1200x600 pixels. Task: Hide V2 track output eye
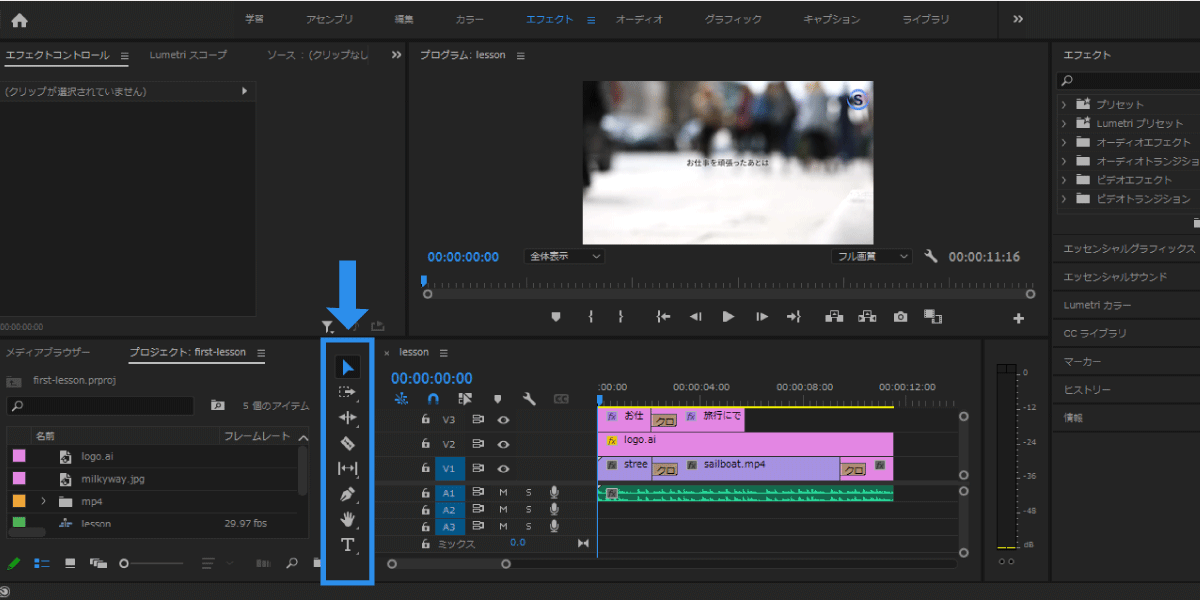click(504, 444)
